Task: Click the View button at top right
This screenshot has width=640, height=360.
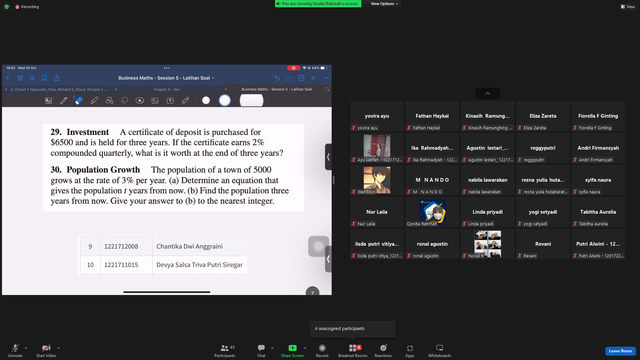Action: pos(628,7)
